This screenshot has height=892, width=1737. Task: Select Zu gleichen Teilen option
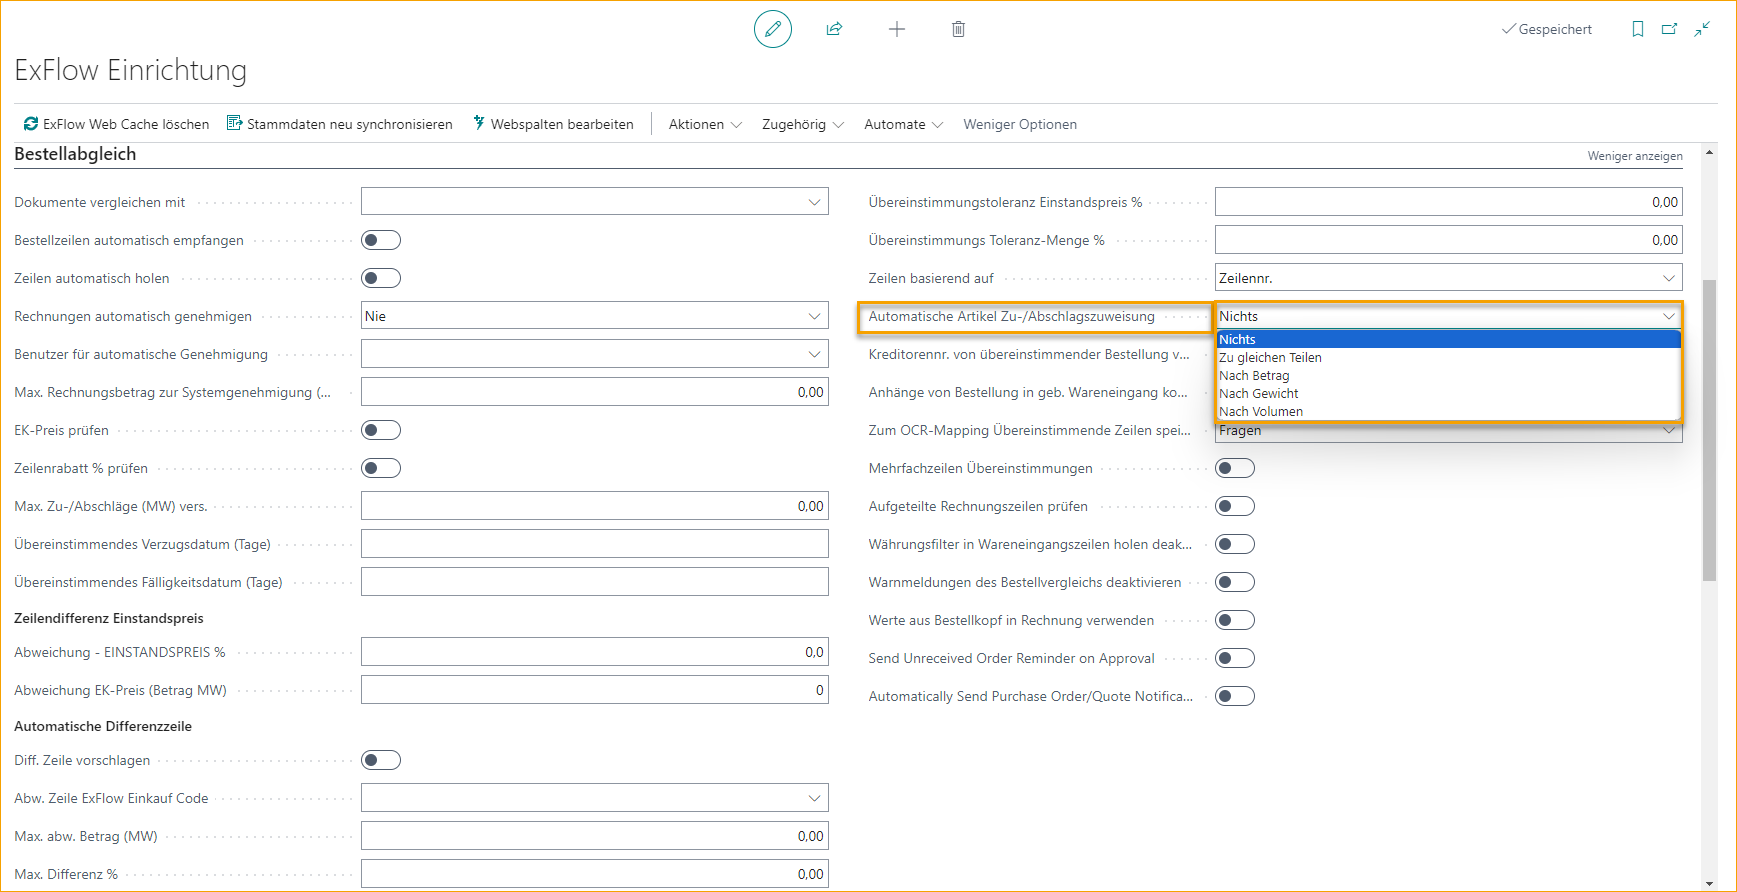tap(1448, 358)
